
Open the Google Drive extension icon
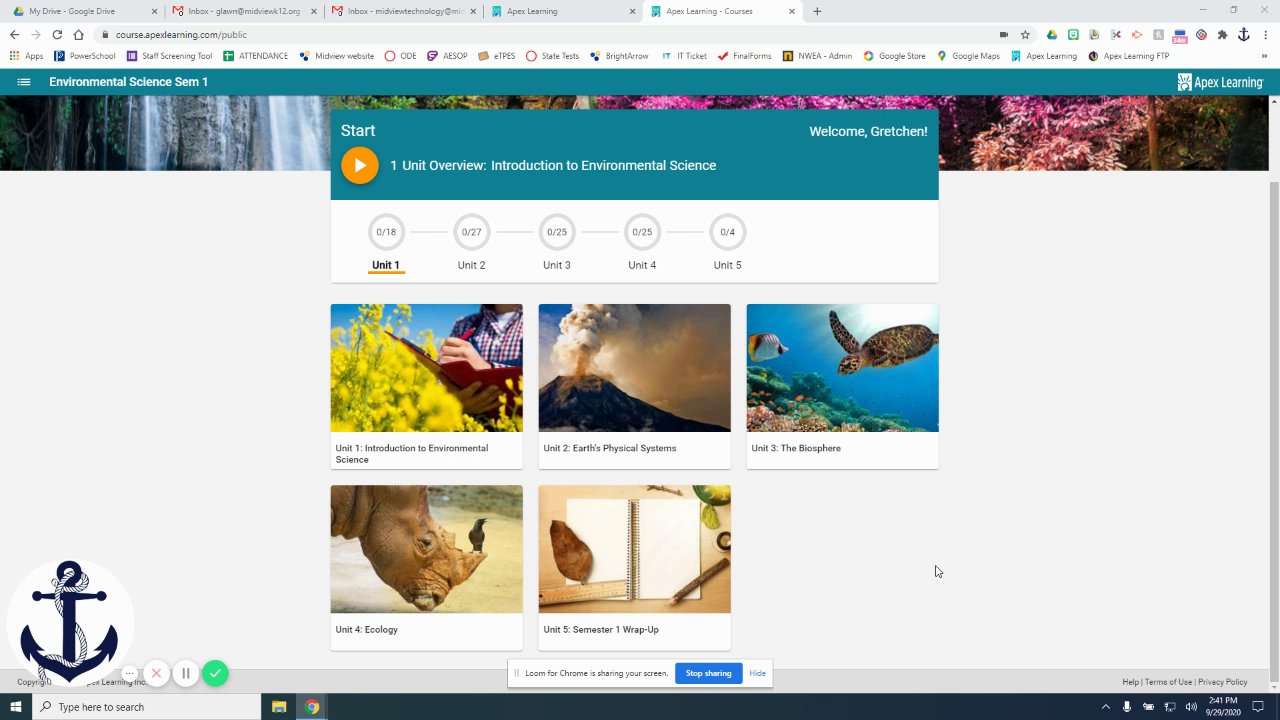click(x=1052, y=34)
